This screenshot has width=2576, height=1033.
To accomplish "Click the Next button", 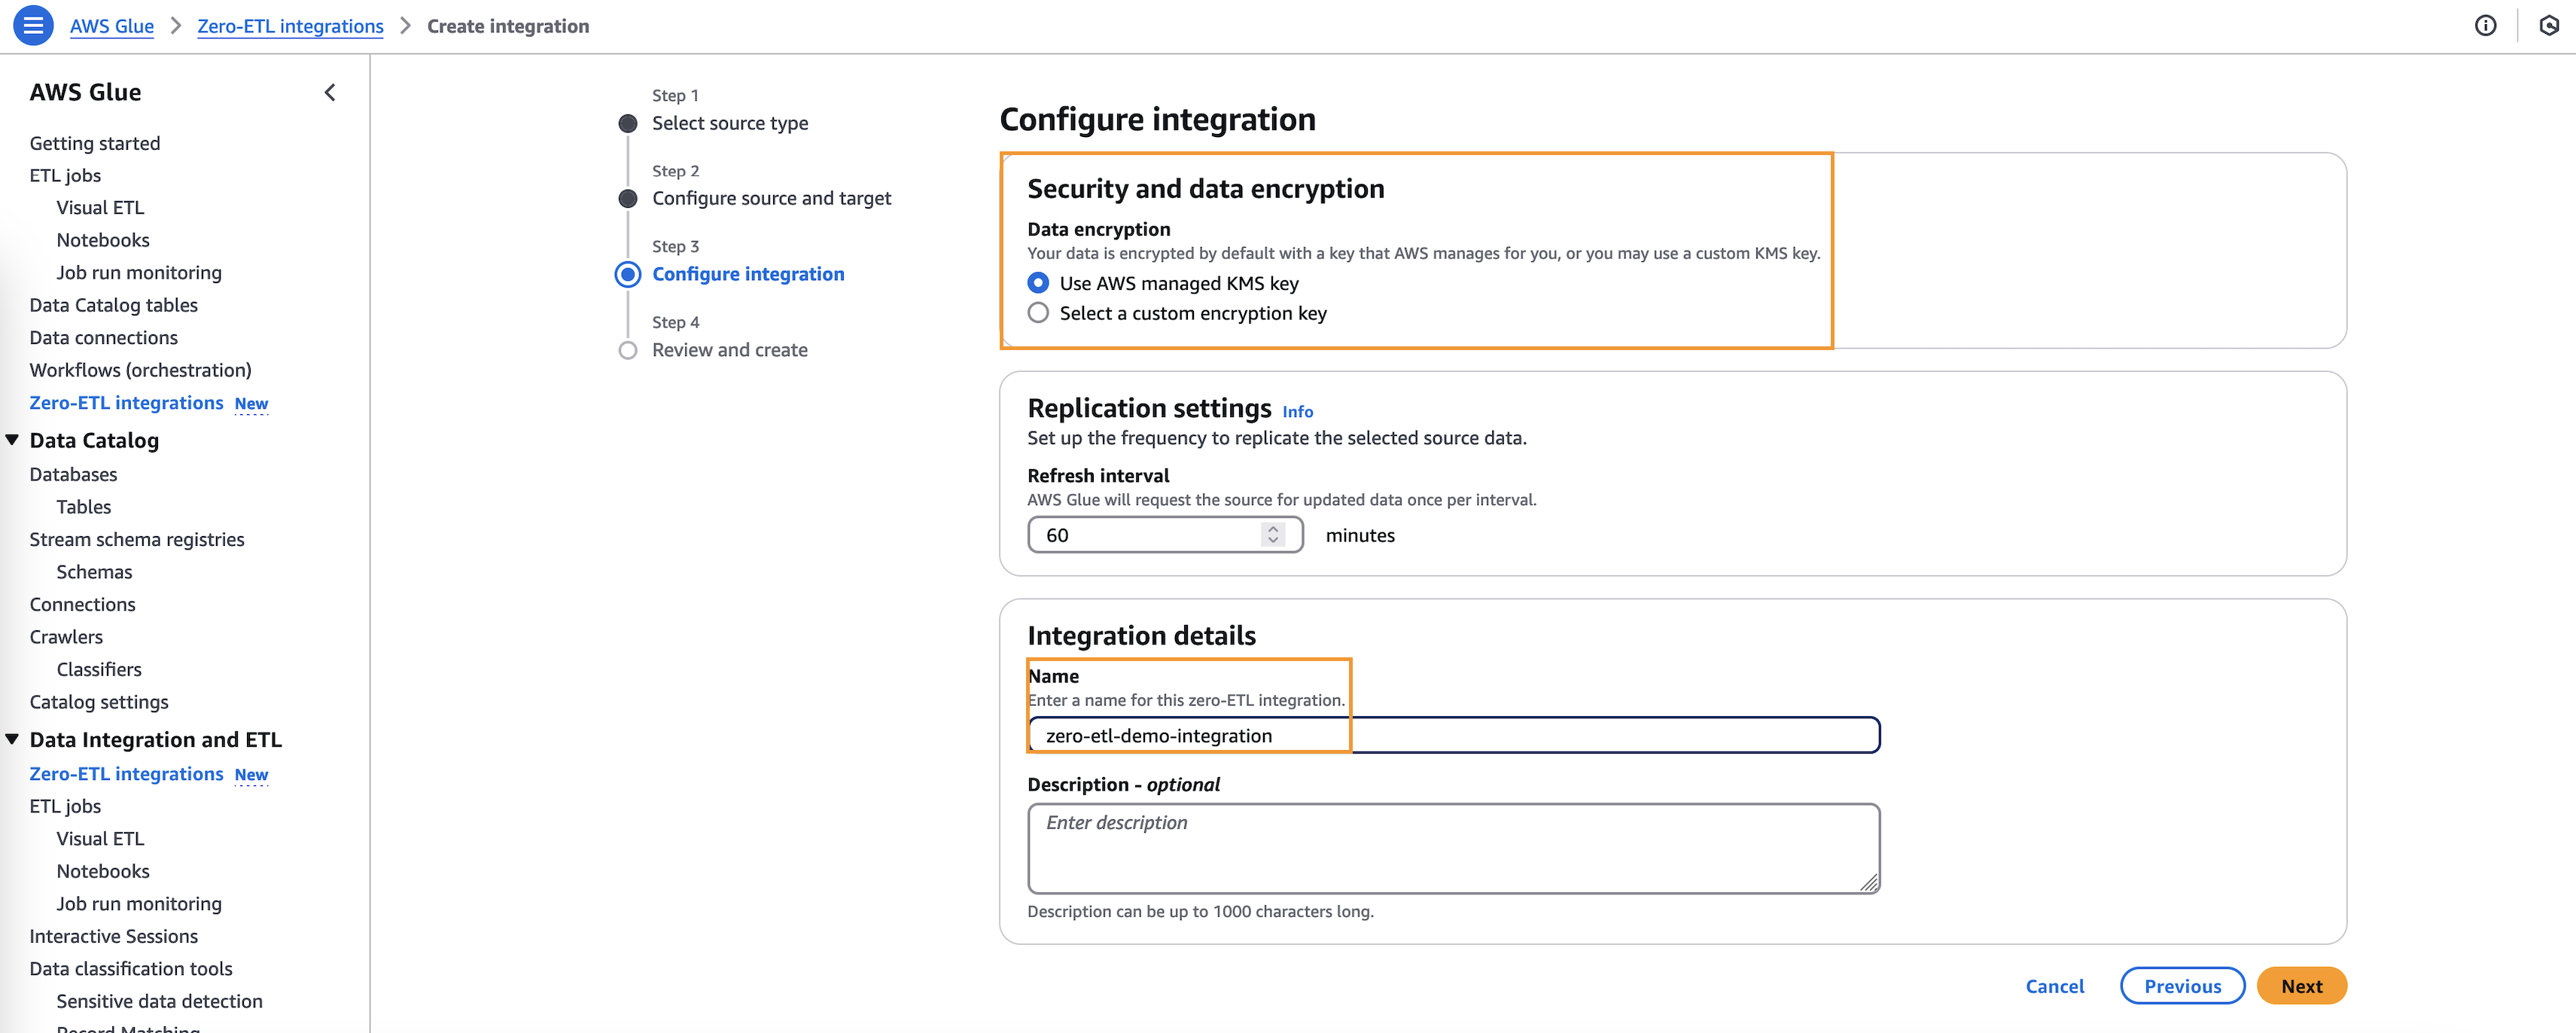I will [x=2301, y=986].
